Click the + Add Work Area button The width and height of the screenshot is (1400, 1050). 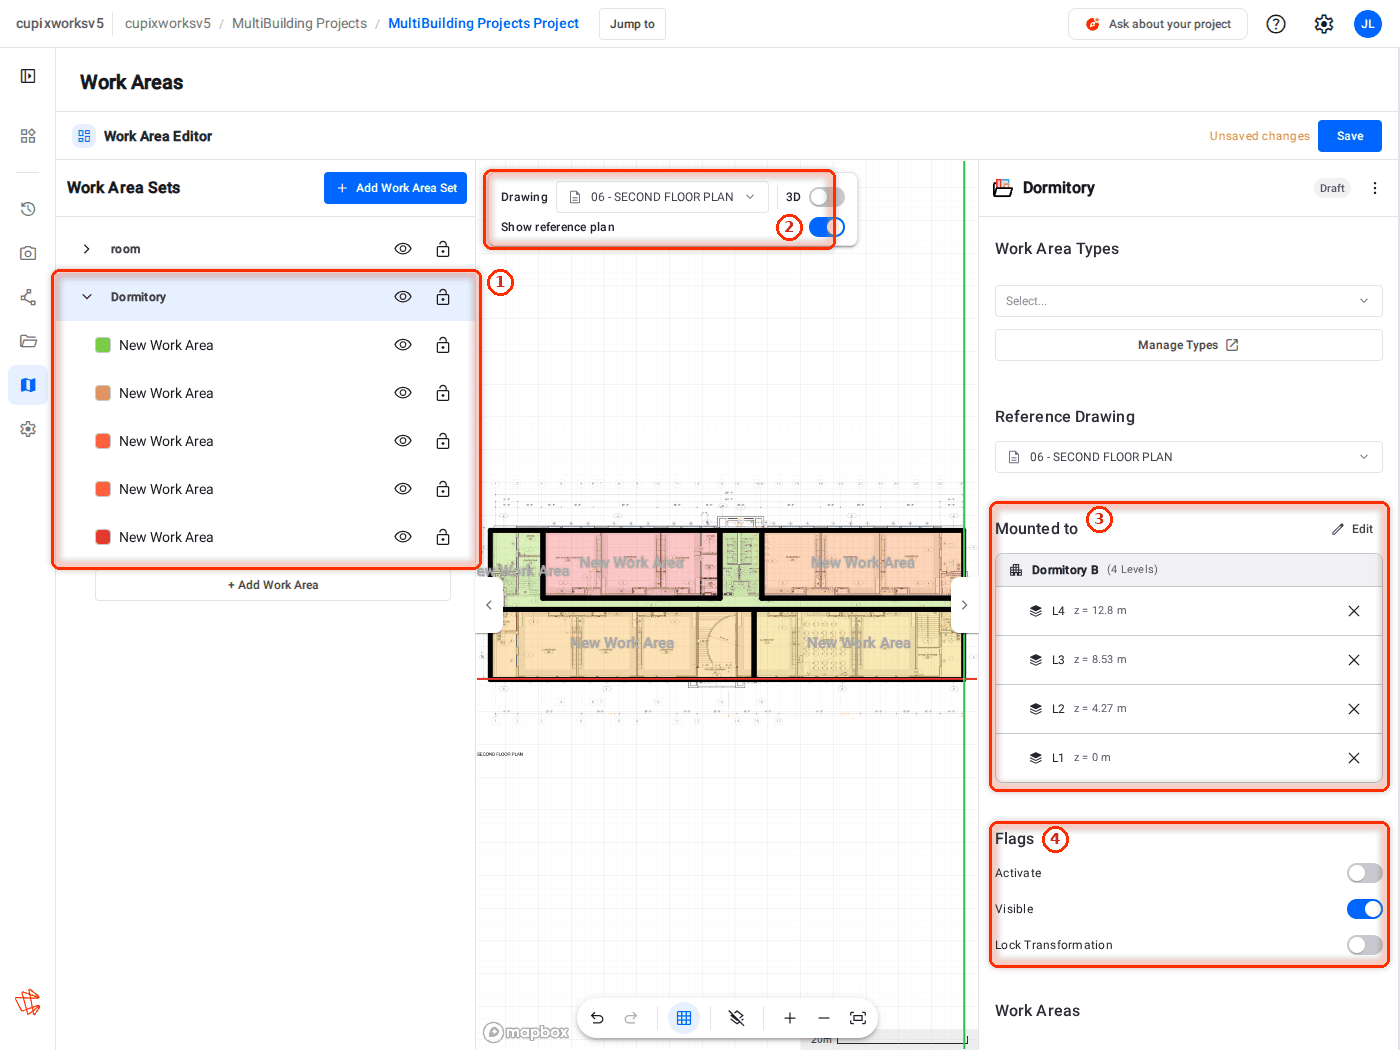pos(273,585)
